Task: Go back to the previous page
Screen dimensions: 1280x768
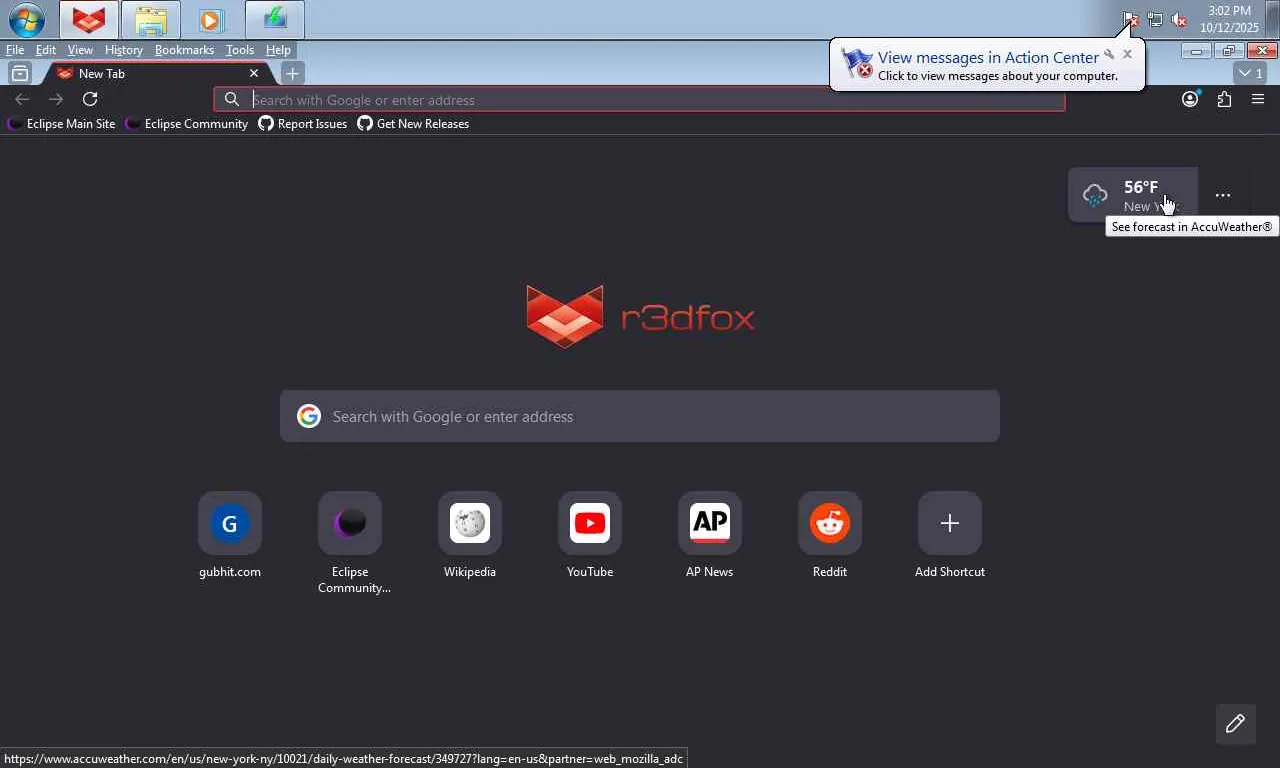Action: (22, 99)
